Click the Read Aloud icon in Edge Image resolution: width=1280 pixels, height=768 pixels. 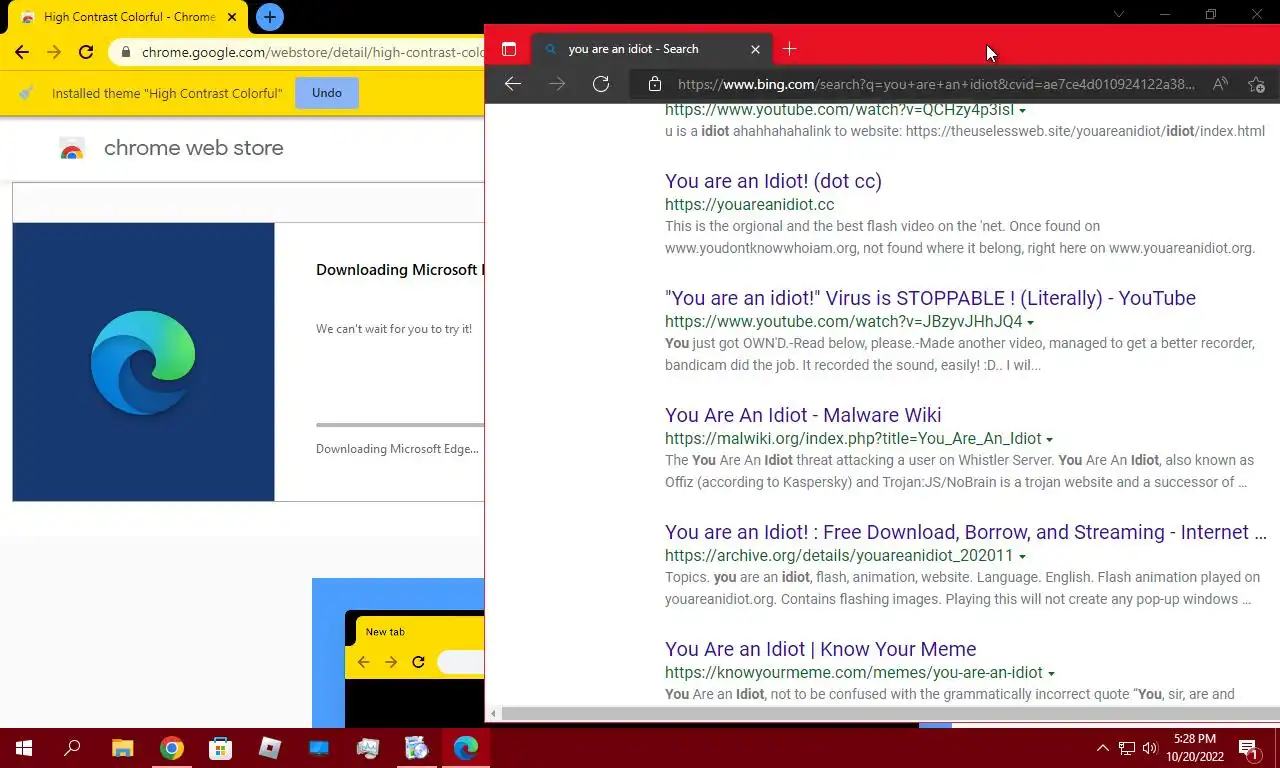pyautogui.click(x=1220, y=84)
